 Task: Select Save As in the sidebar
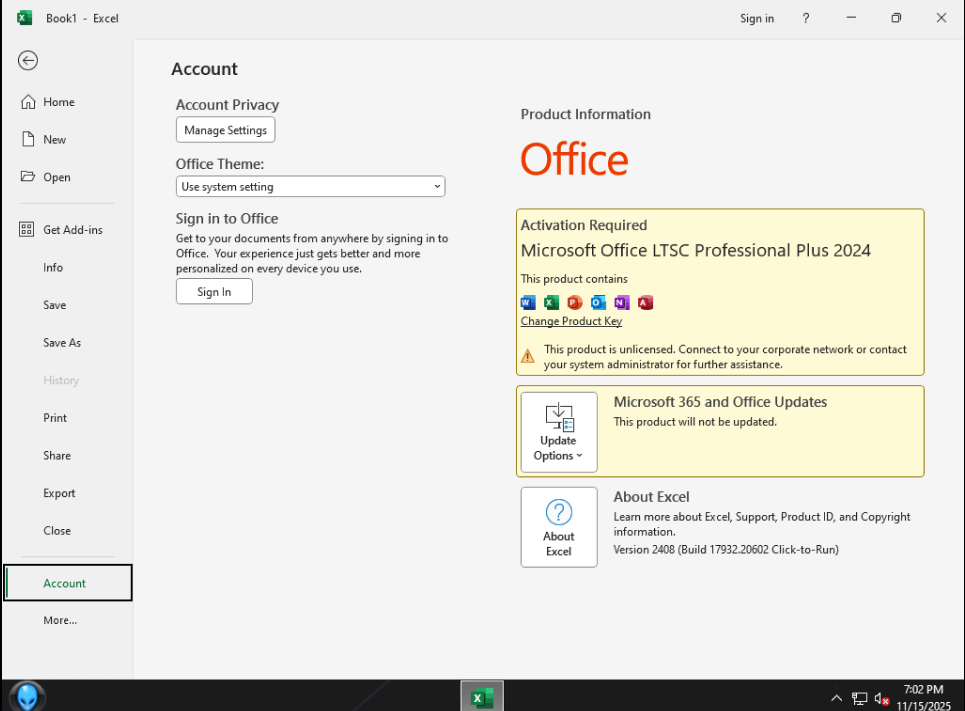click(62, 343)
